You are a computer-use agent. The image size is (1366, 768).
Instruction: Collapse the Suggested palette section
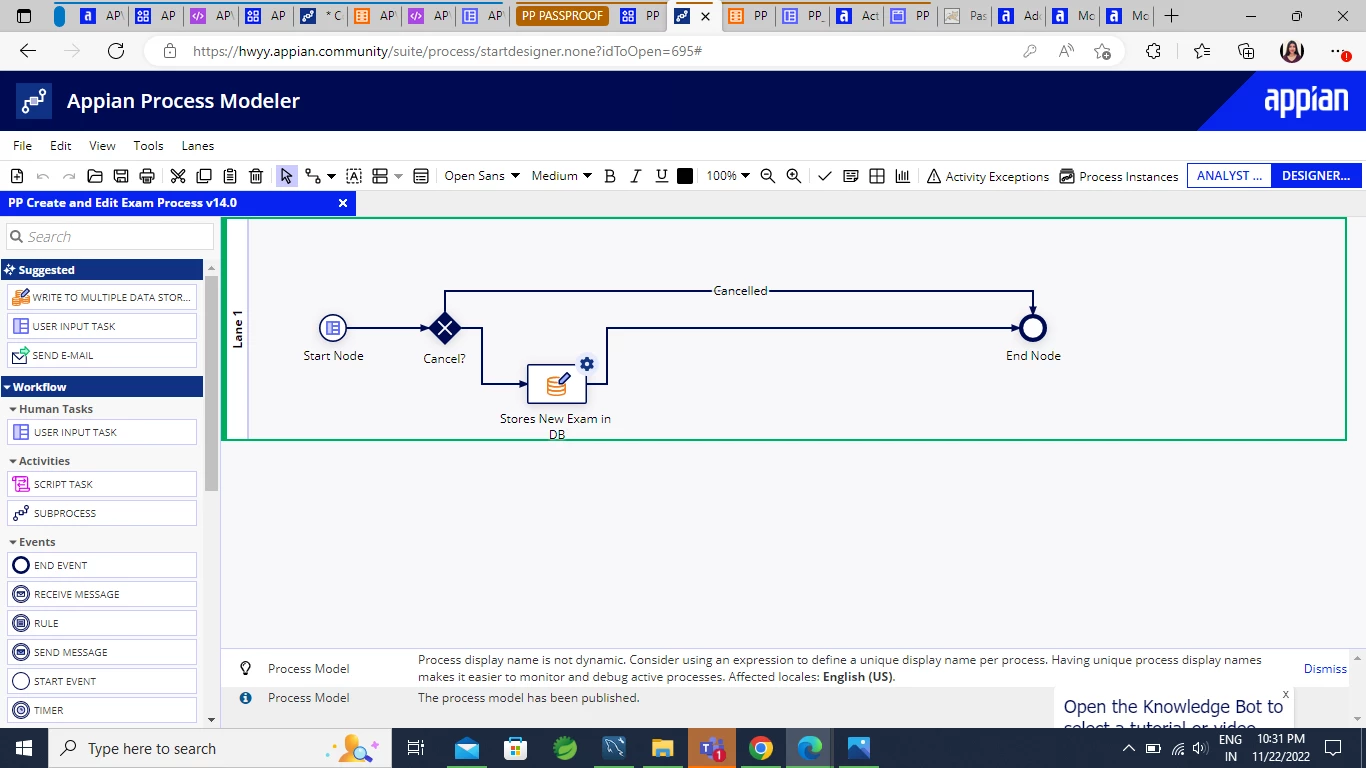pyautogui.click(x=102, y=270)
